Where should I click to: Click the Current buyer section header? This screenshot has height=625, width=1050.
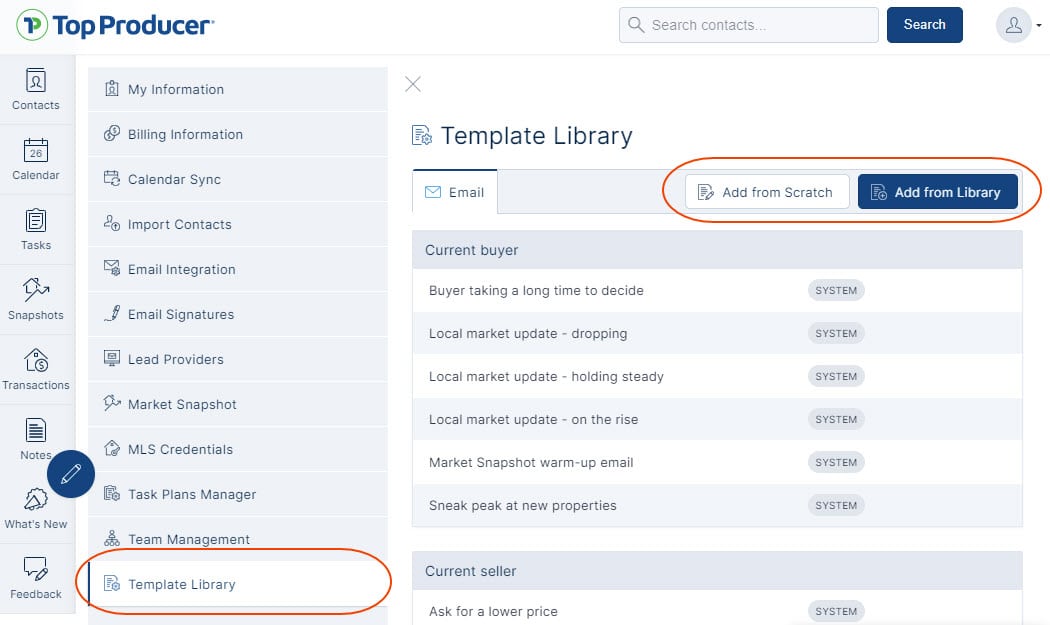coord(717,250)
